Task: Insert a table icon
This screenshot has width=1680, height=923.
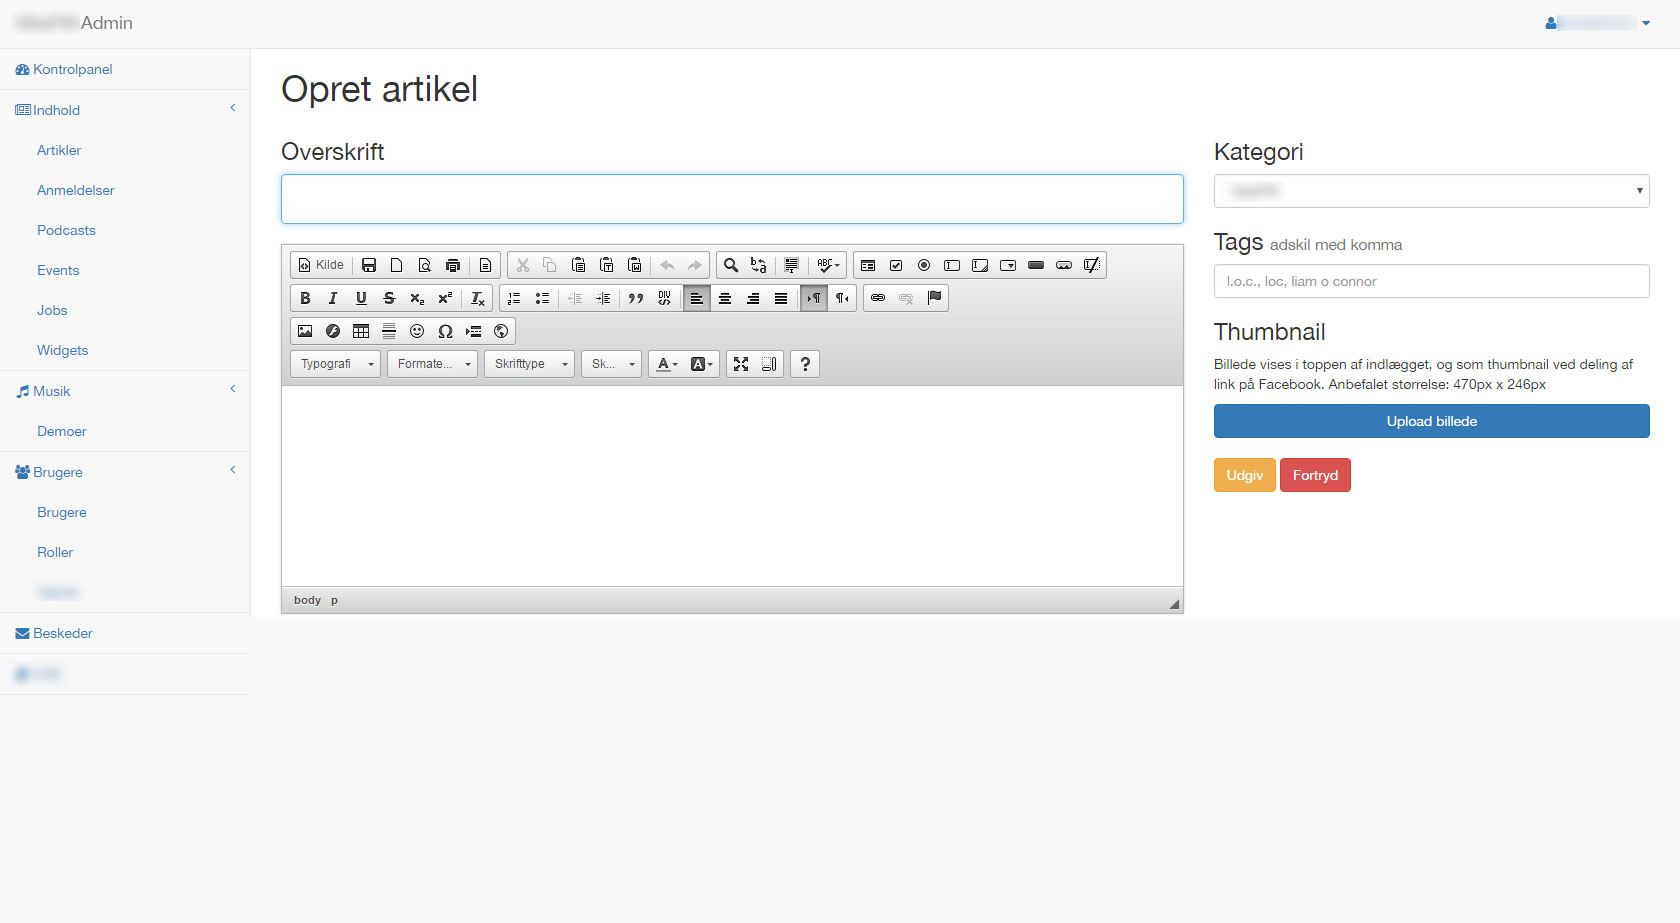Action: [x=361, y=331]
